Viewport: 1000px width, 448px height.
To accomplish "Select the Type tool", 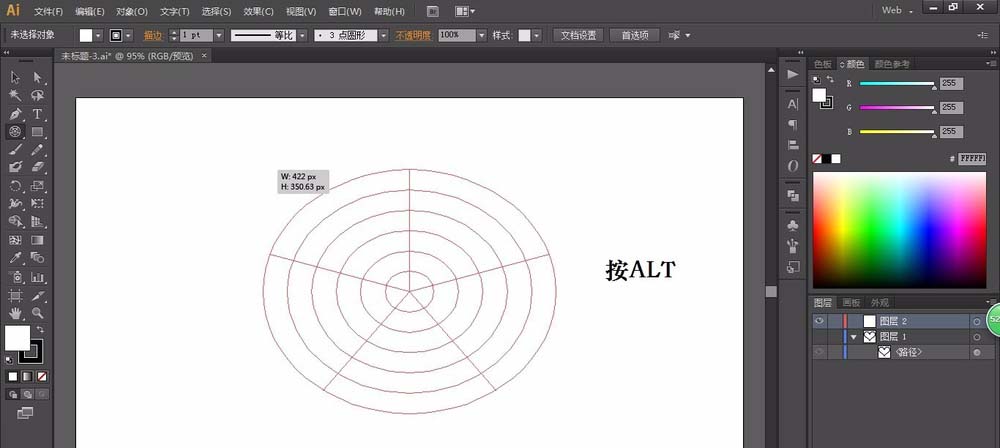I will pyautogui.click(x=38, y=114).
